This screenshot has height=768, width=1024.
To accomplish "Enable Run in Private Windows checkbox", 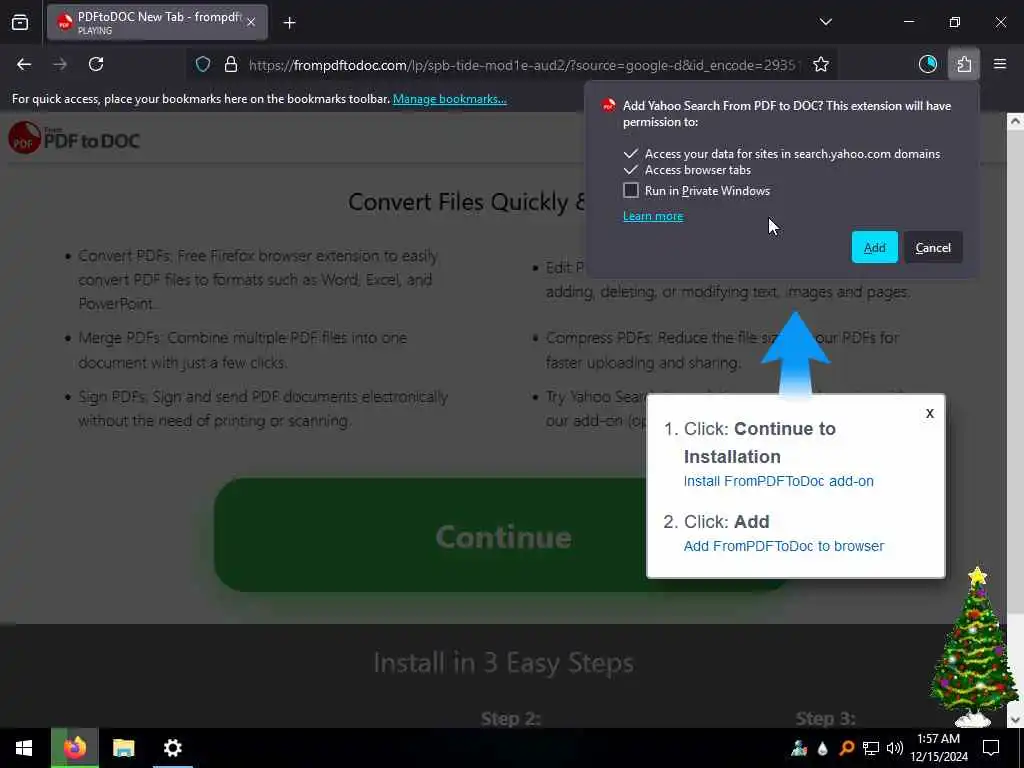I will tap(631, 190).
